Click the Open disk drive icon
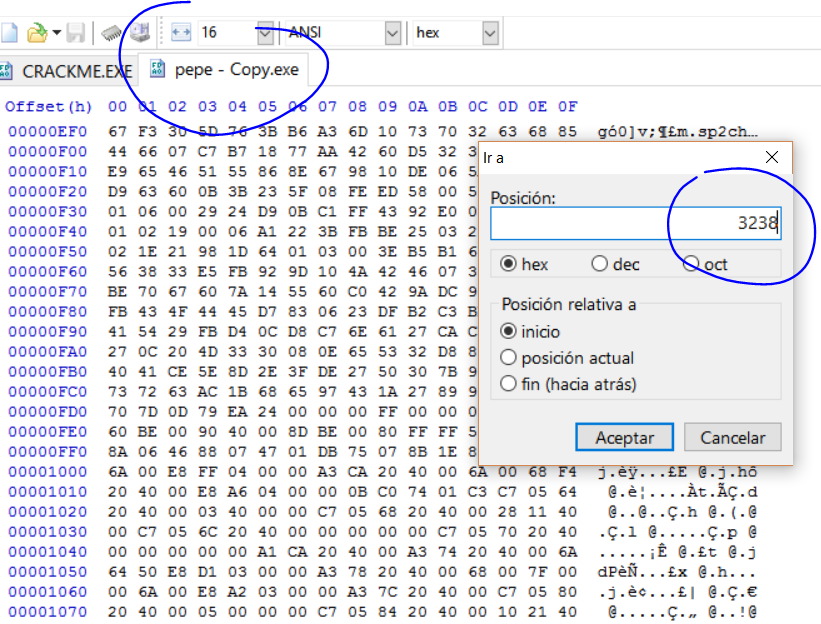821x624 pixels. point(139,33)
